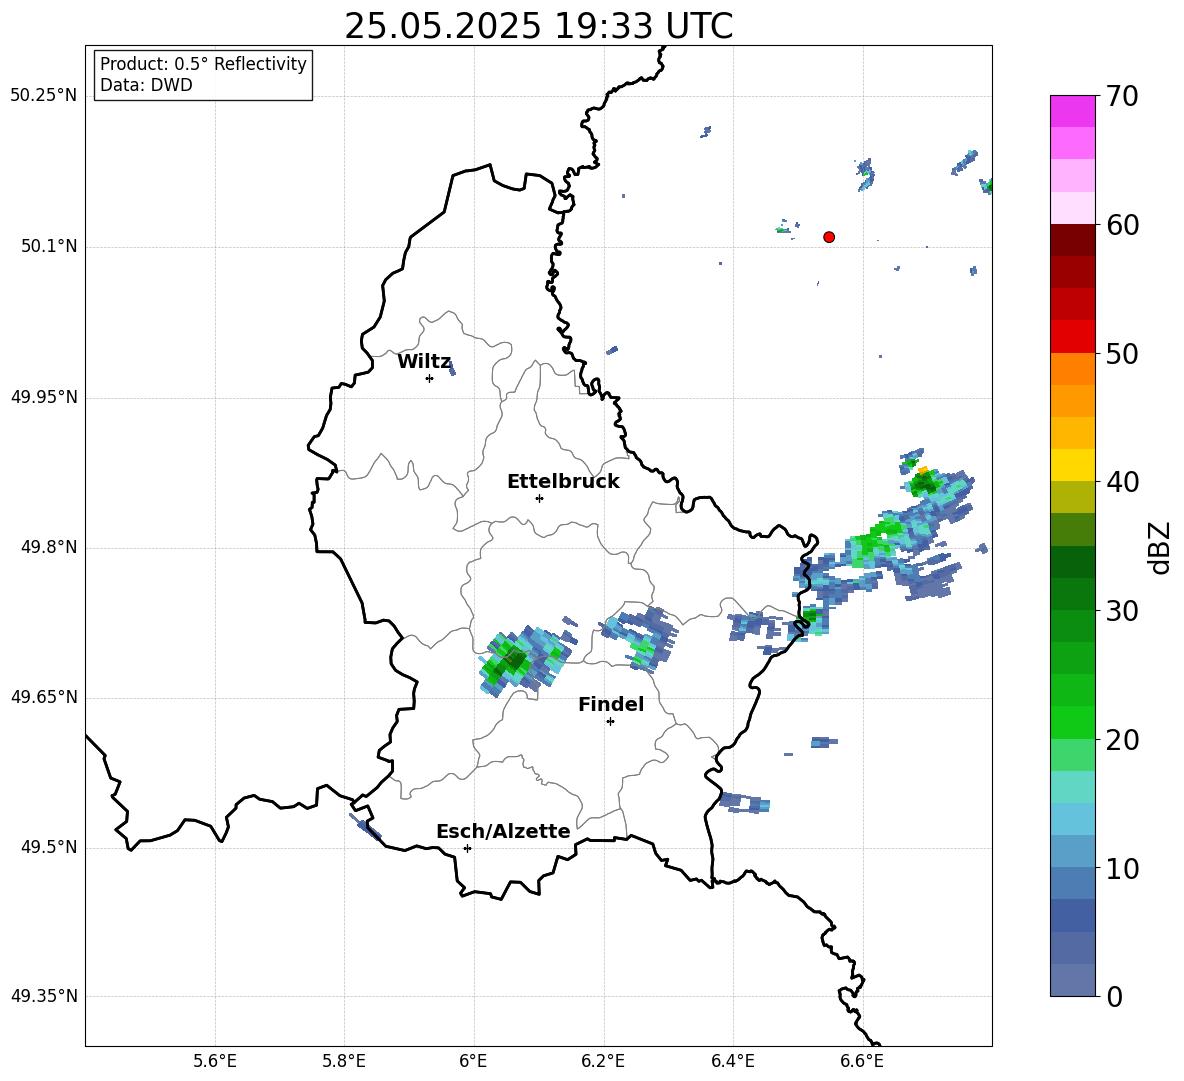Pick the slate blue swatch at colorbar bottom
Image resolution: width=1184 pixels, height=1081 pixels.
pos(1073,980)
